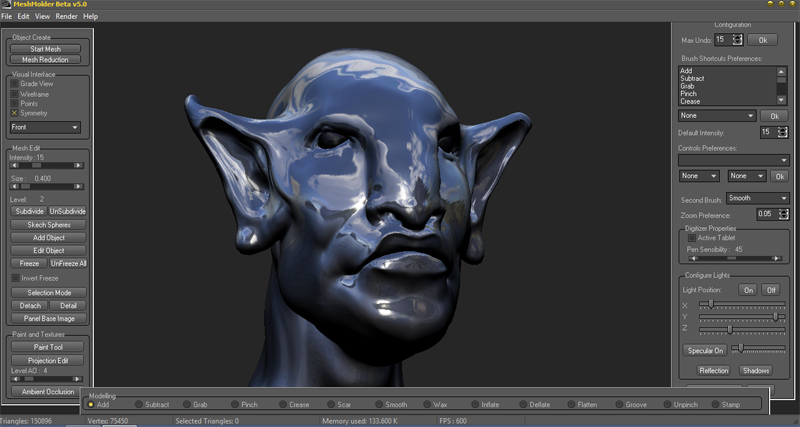The height and width of the screenshot is (427, 800).
Task: Open the Paint Tool
Action: click(49, 347)
